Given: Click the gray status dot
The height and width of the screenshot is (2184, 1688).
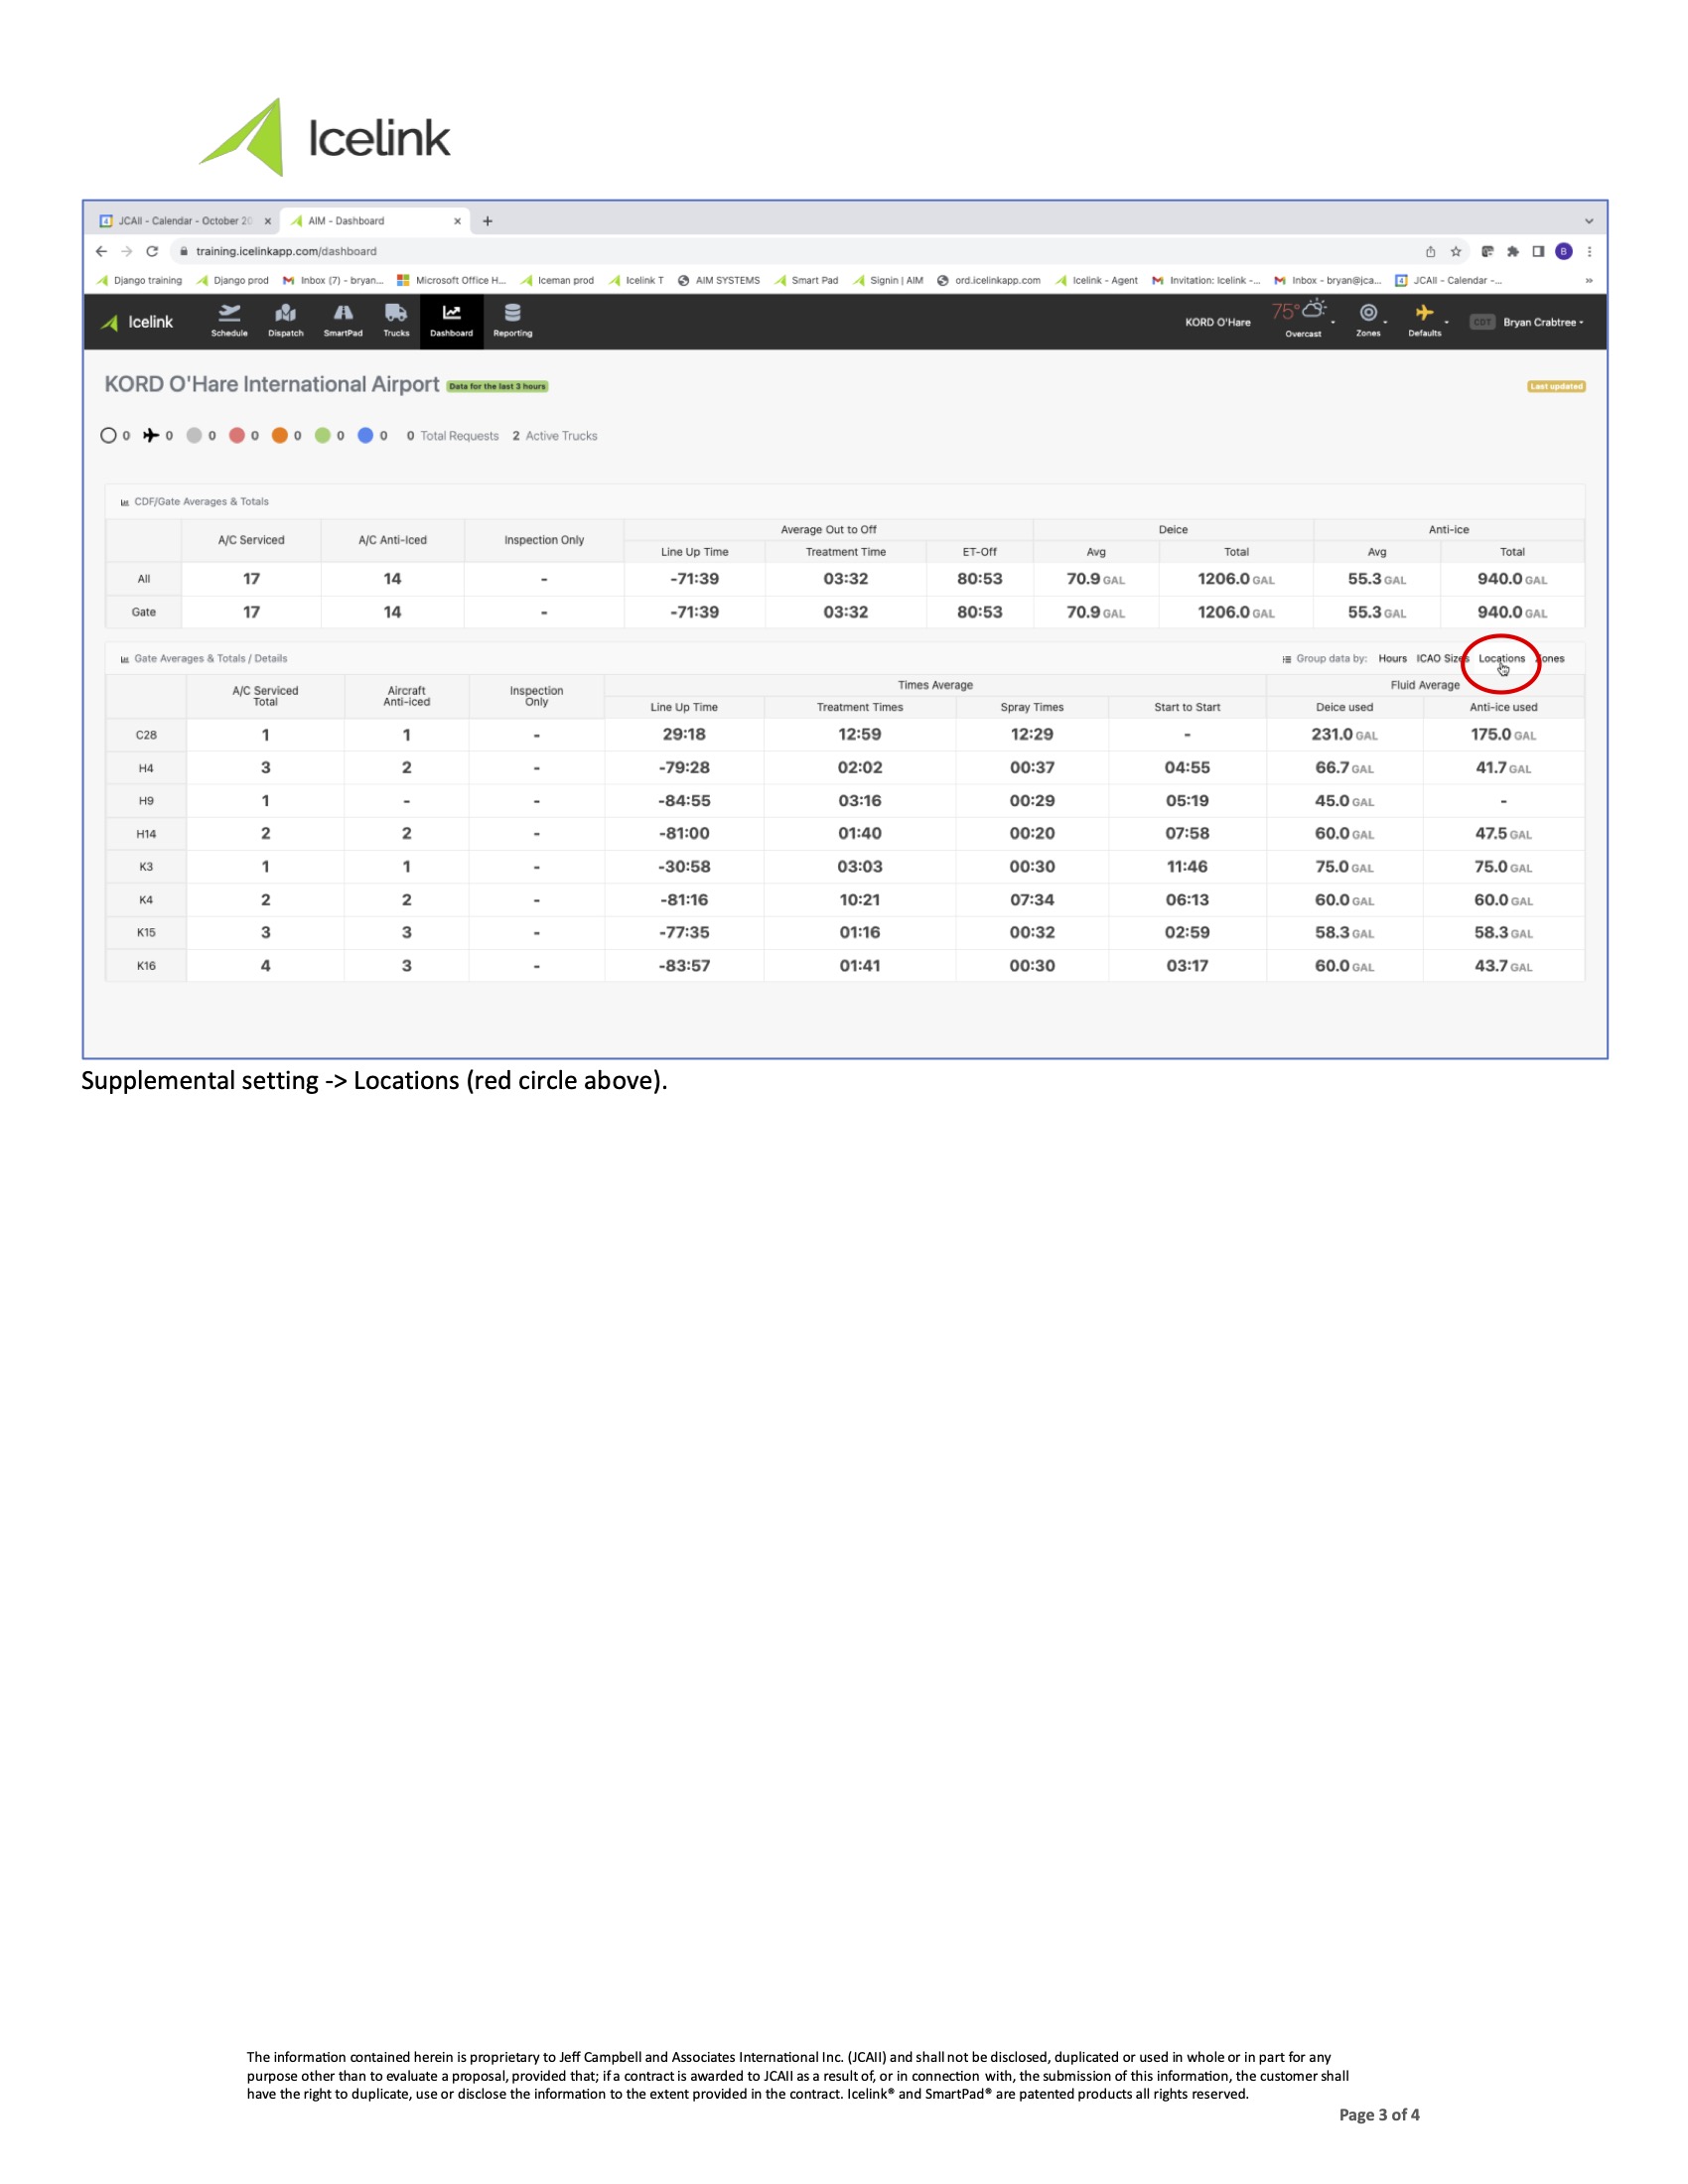Looking at the screenshot, I should pyautogui.click(x=194, y=435).
